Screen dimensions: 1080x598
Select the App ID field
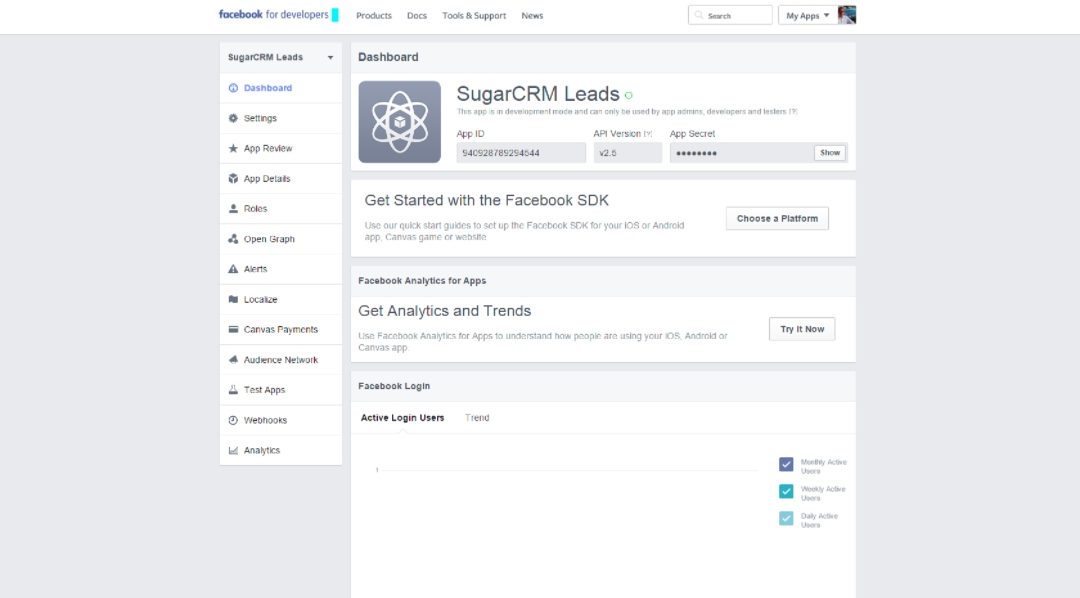click(x=521, y=153)
